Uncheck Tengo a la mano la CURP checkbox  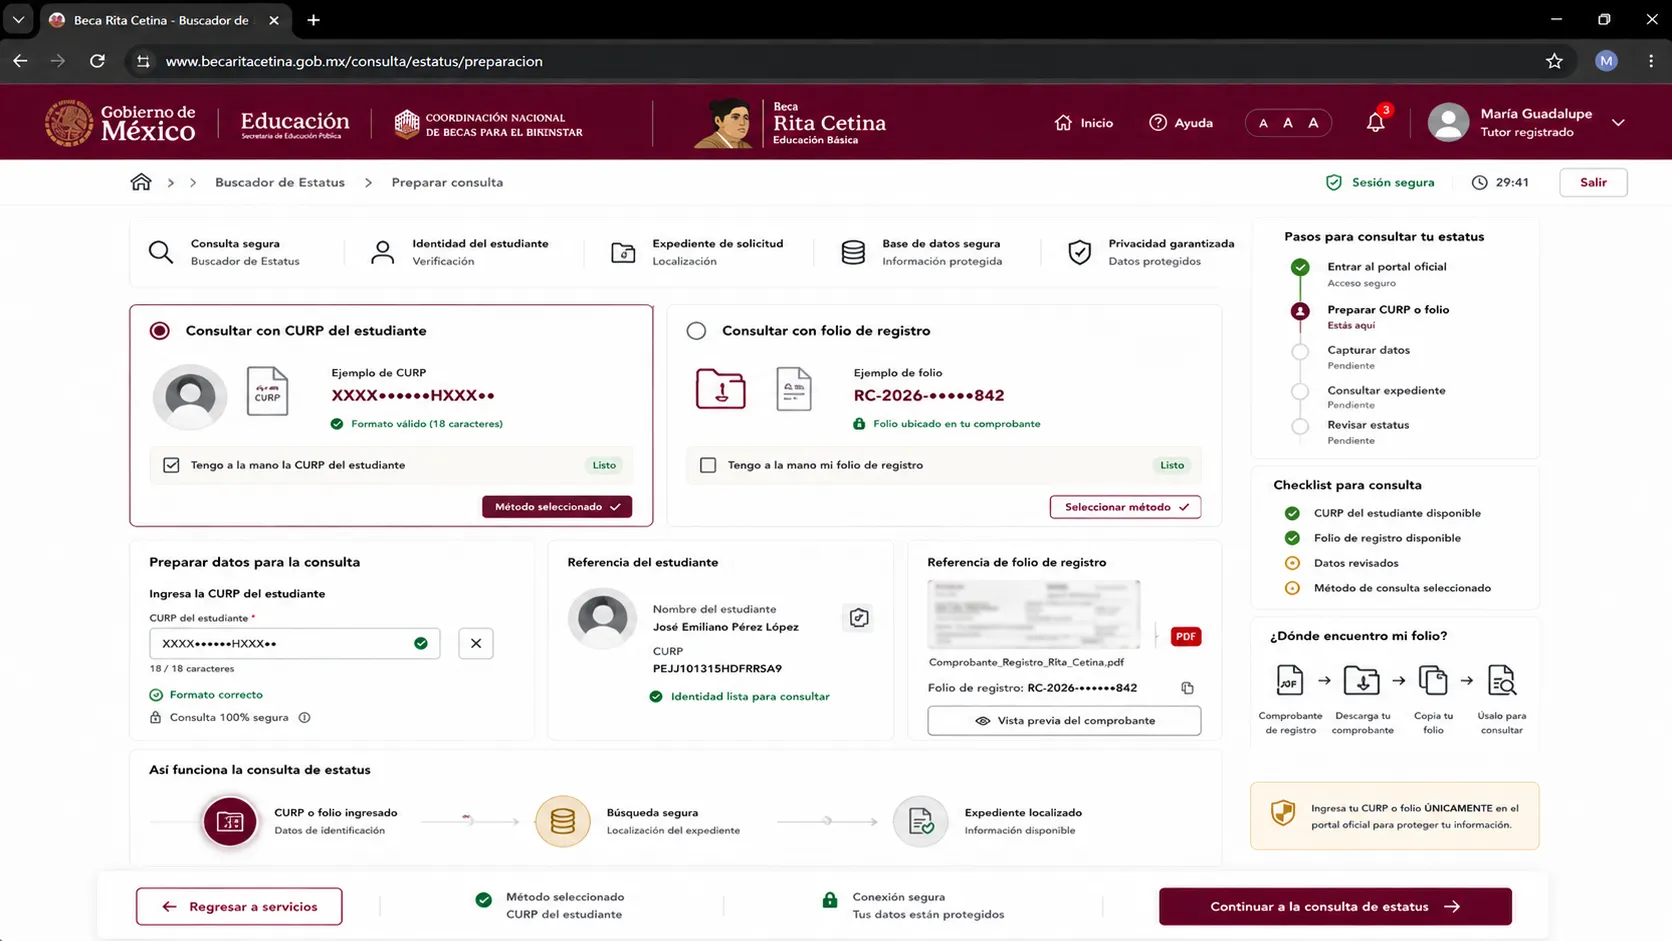click(x=171, y=465)
